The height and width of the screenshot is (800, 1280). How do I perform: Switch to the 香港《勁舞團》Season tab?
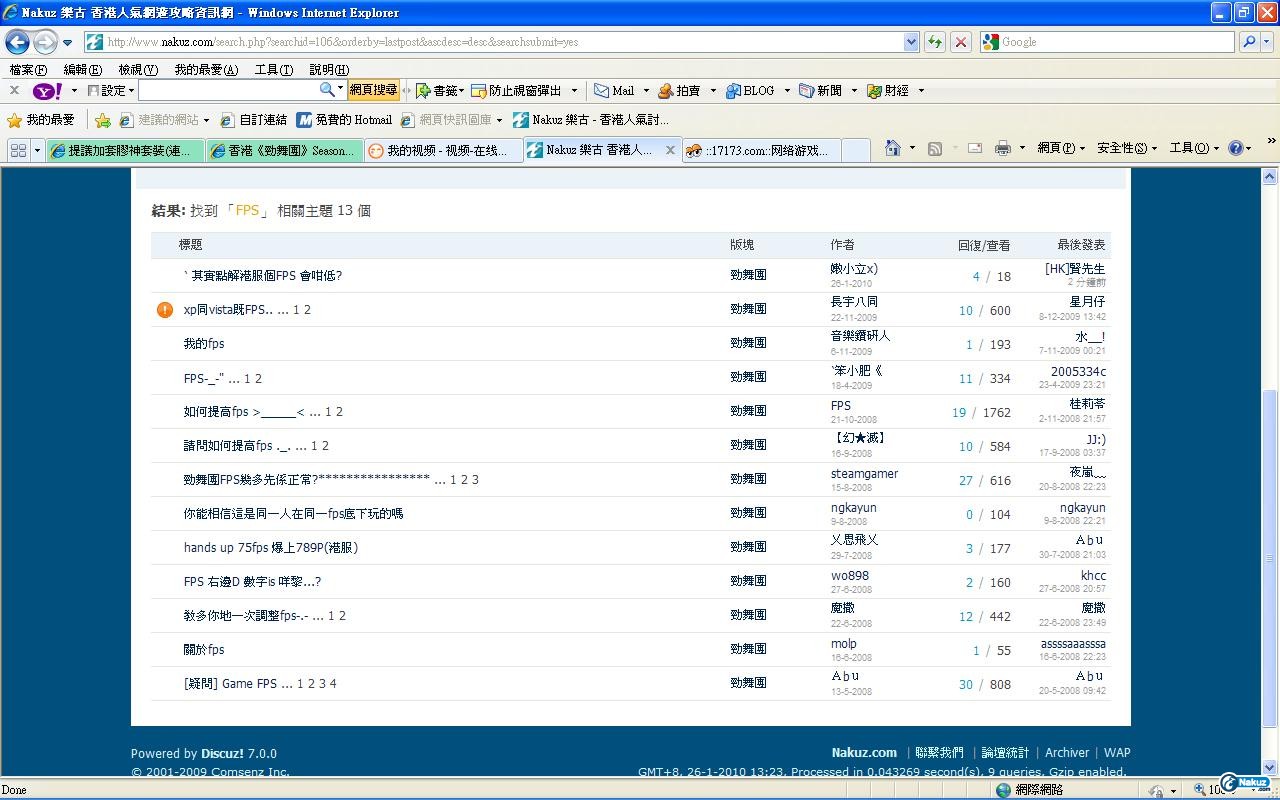click(x=283, y=150)
